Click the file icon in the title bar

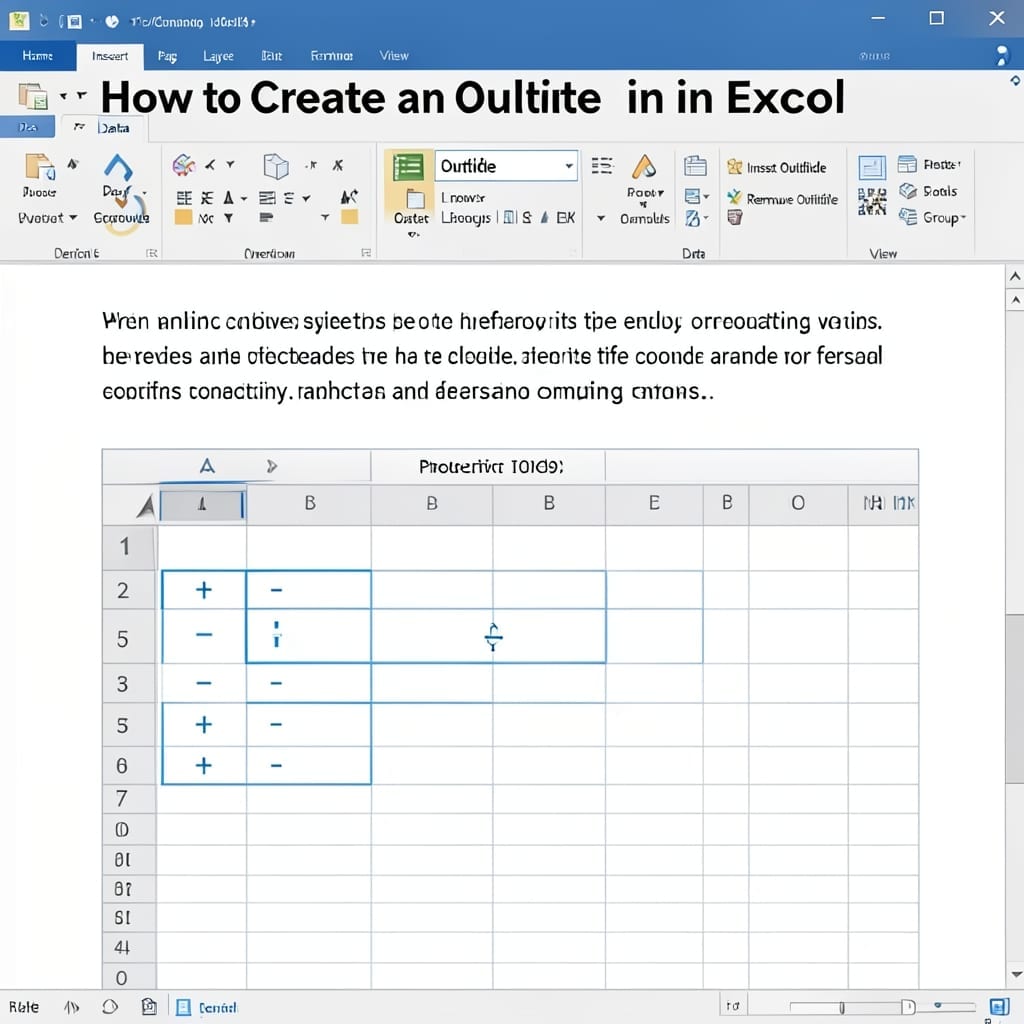(19, 20)
